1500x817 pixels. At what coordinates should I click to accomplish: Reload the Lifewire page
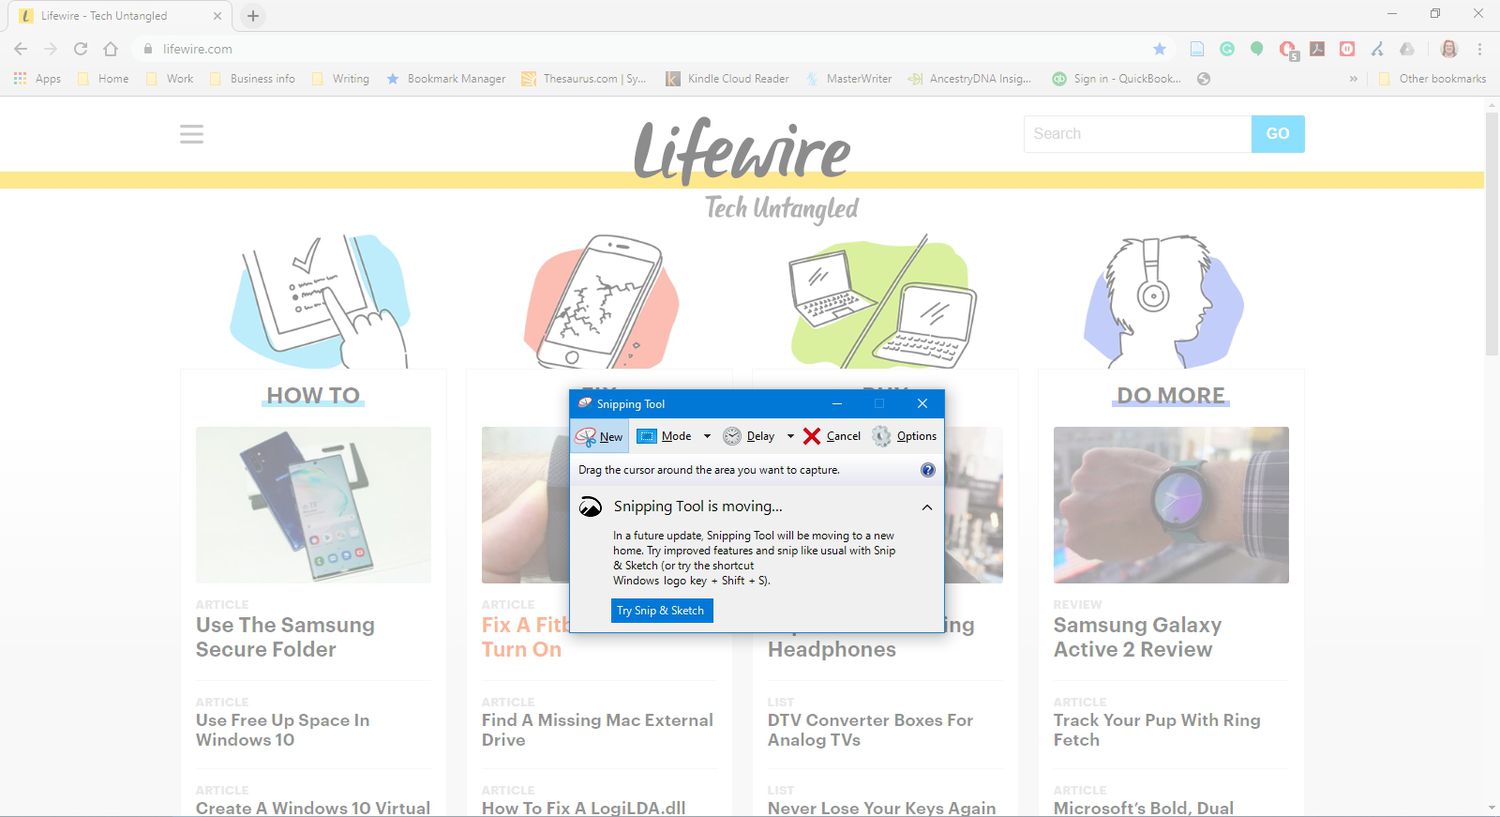[x=81, y=48]
